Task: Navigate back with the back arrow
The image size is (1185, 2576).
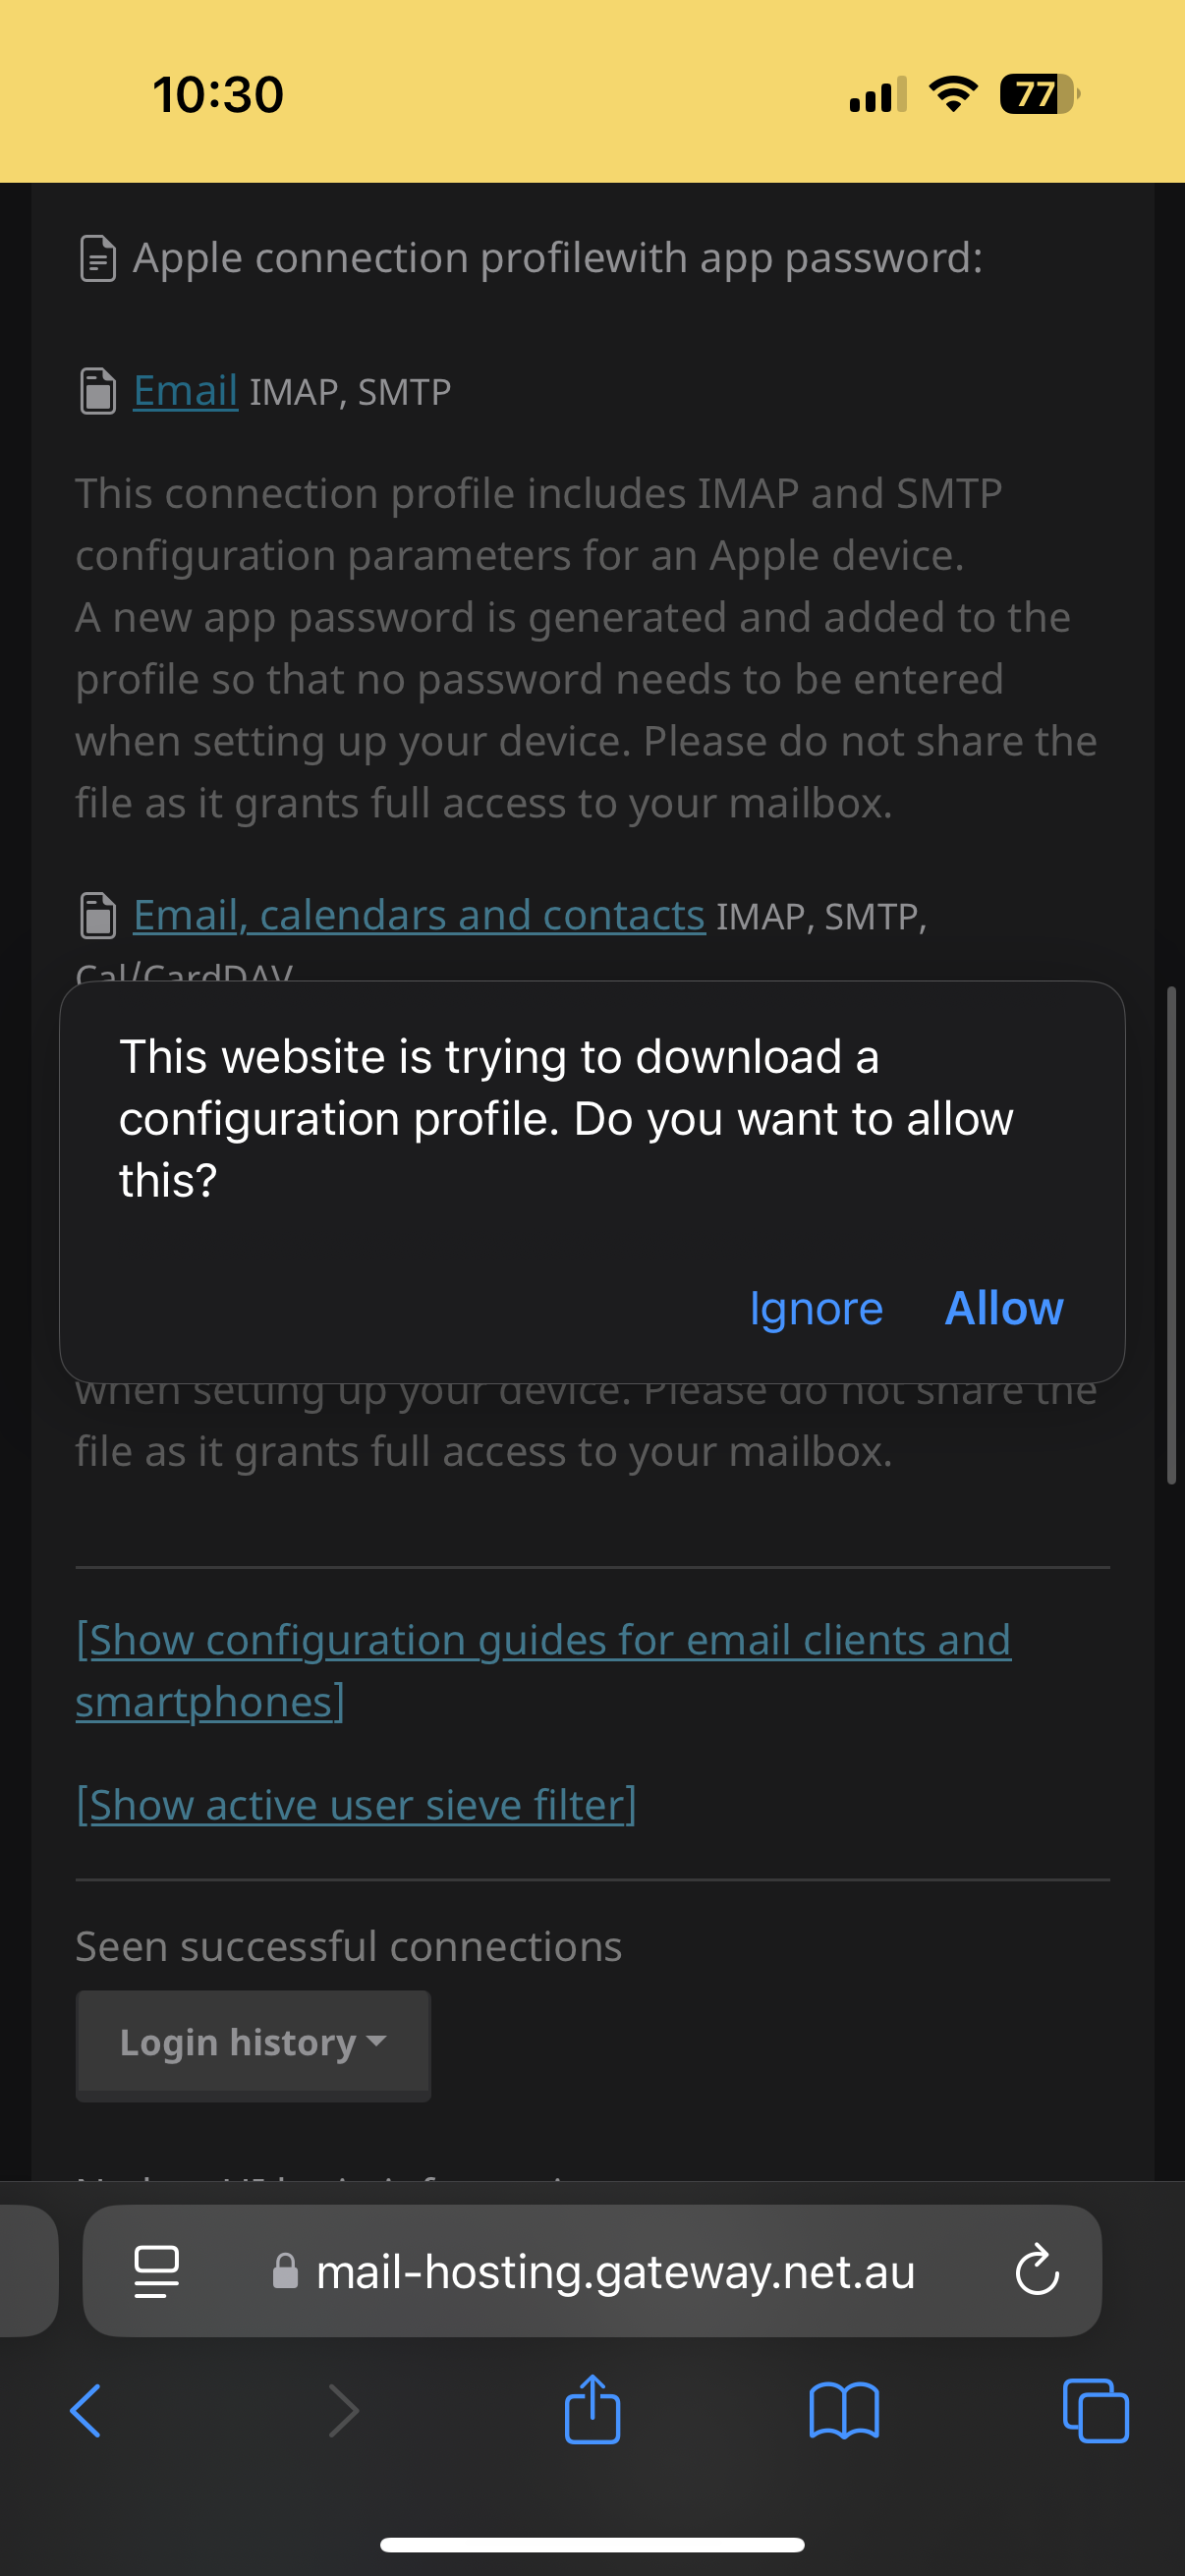Action: click(86, 2410)
